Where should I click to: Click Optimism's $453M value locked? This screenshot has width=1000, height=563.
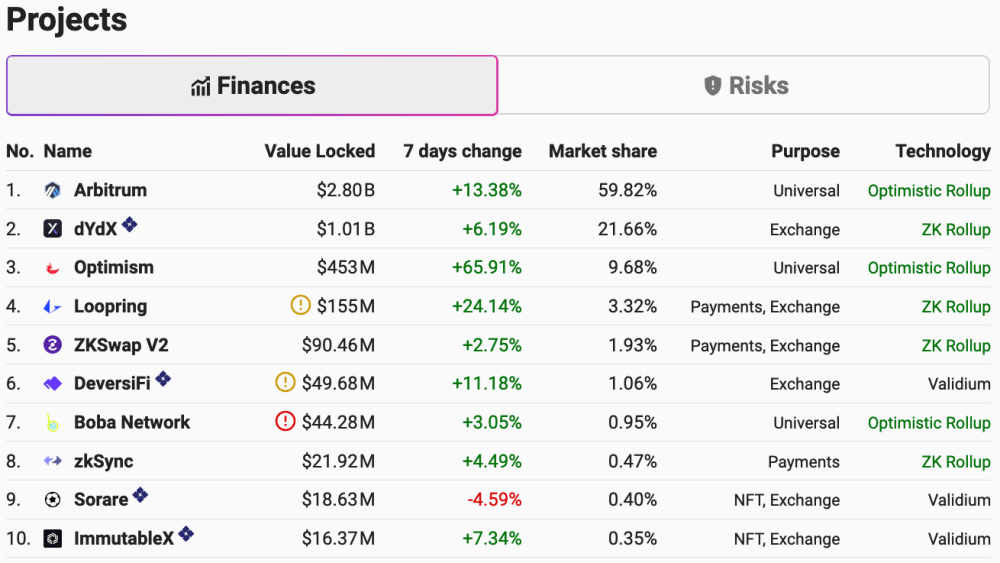click(346, 267)
